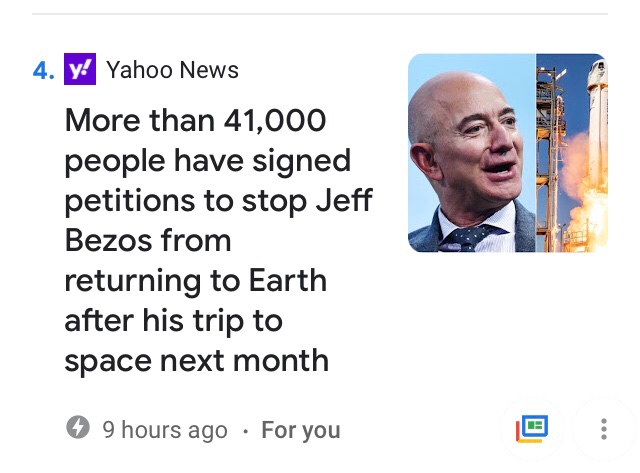Click the story rank number "4."
The width and height of the screenshot is (640, 473).
(43, 70)
